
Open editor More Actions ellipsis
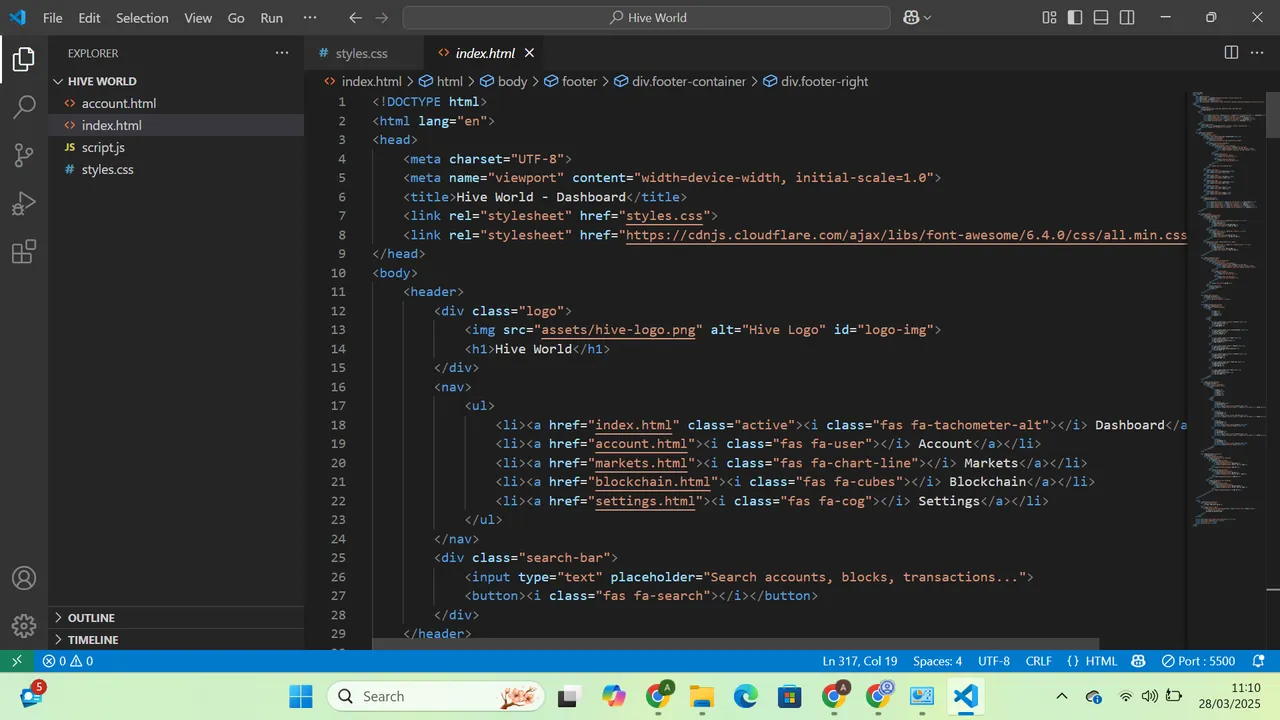click(1259, 53)
